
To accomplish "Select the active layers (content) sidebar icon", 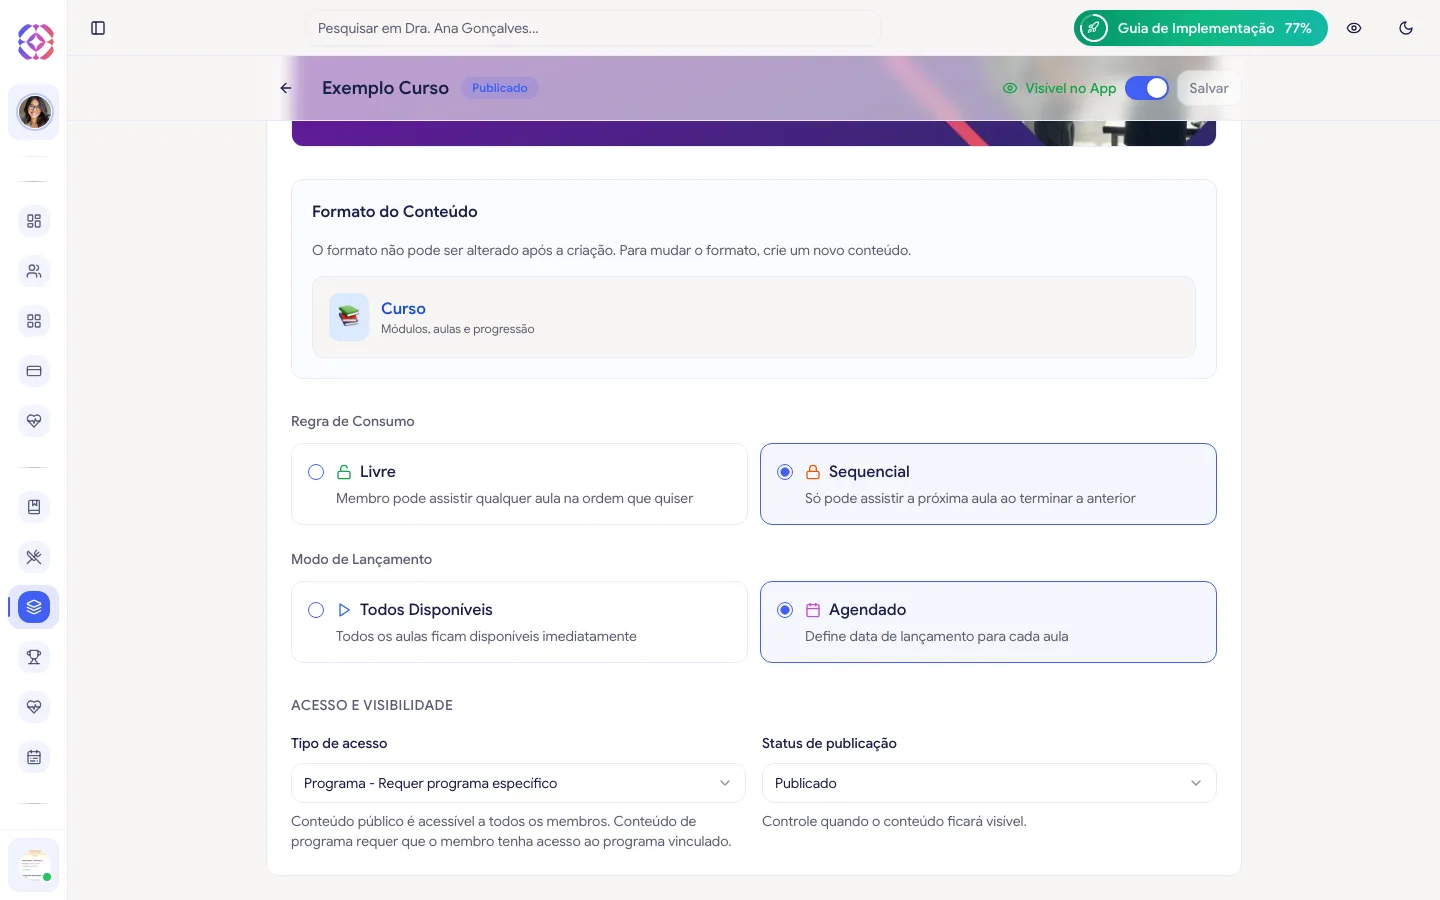I will tap(34, 607).
